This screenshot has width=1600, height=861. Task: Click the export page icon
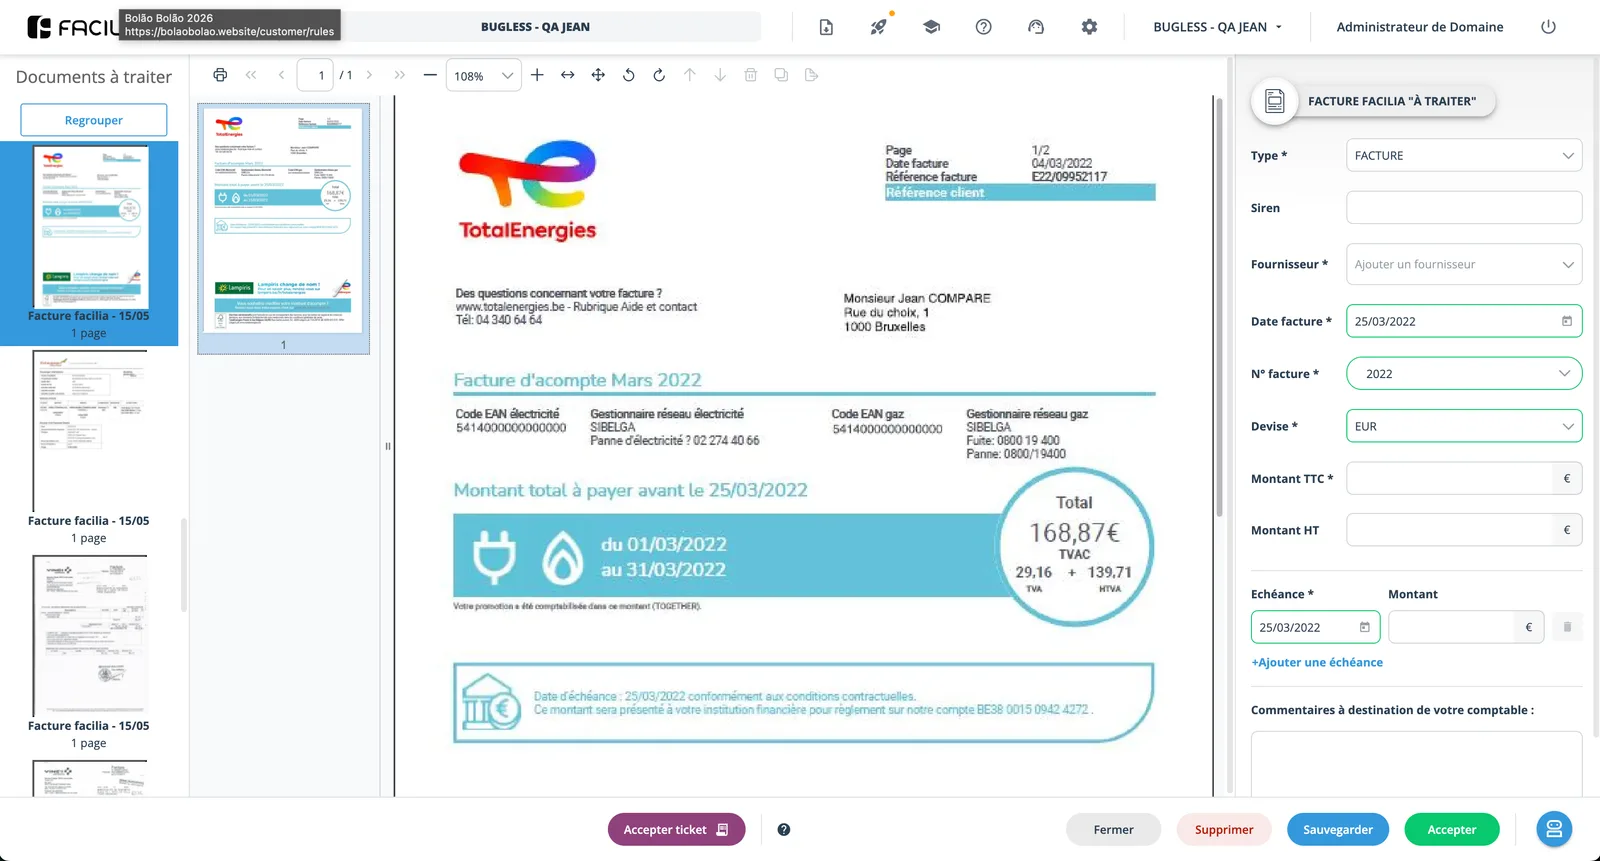pos(811,75)
